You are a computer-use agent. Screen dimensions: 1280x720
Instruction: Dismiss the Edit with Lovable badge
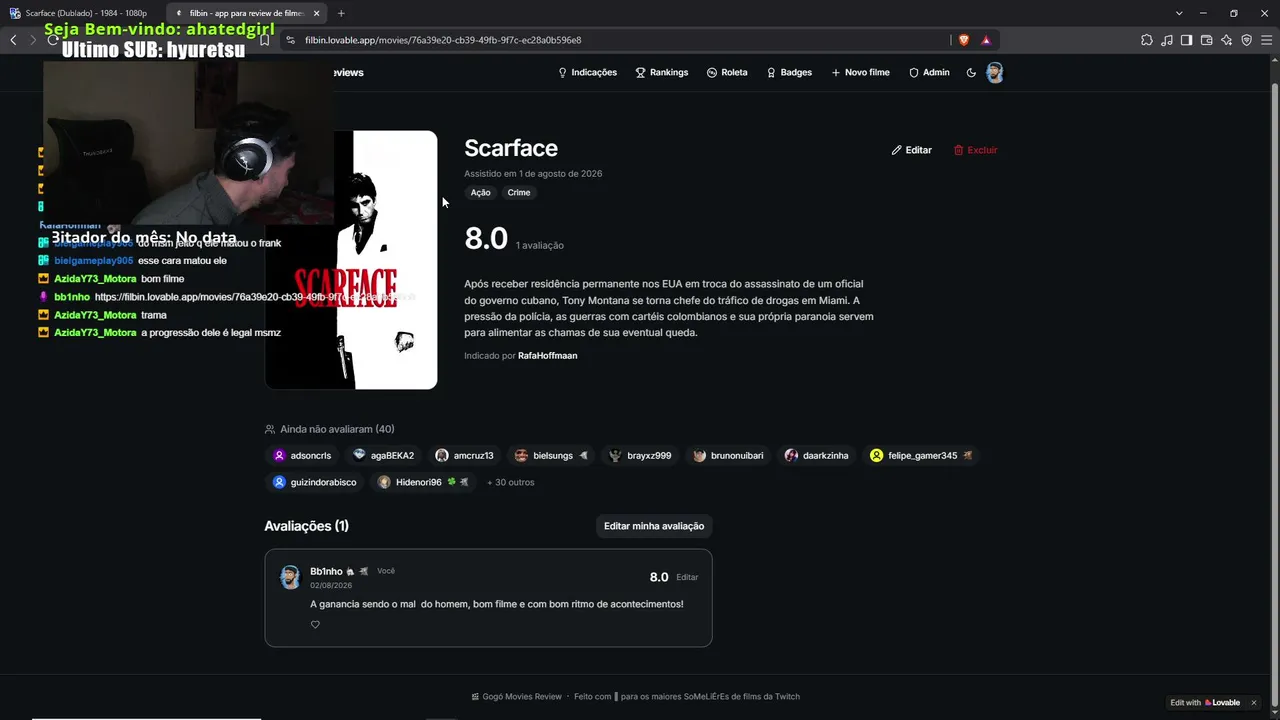tap(1253, 703)
